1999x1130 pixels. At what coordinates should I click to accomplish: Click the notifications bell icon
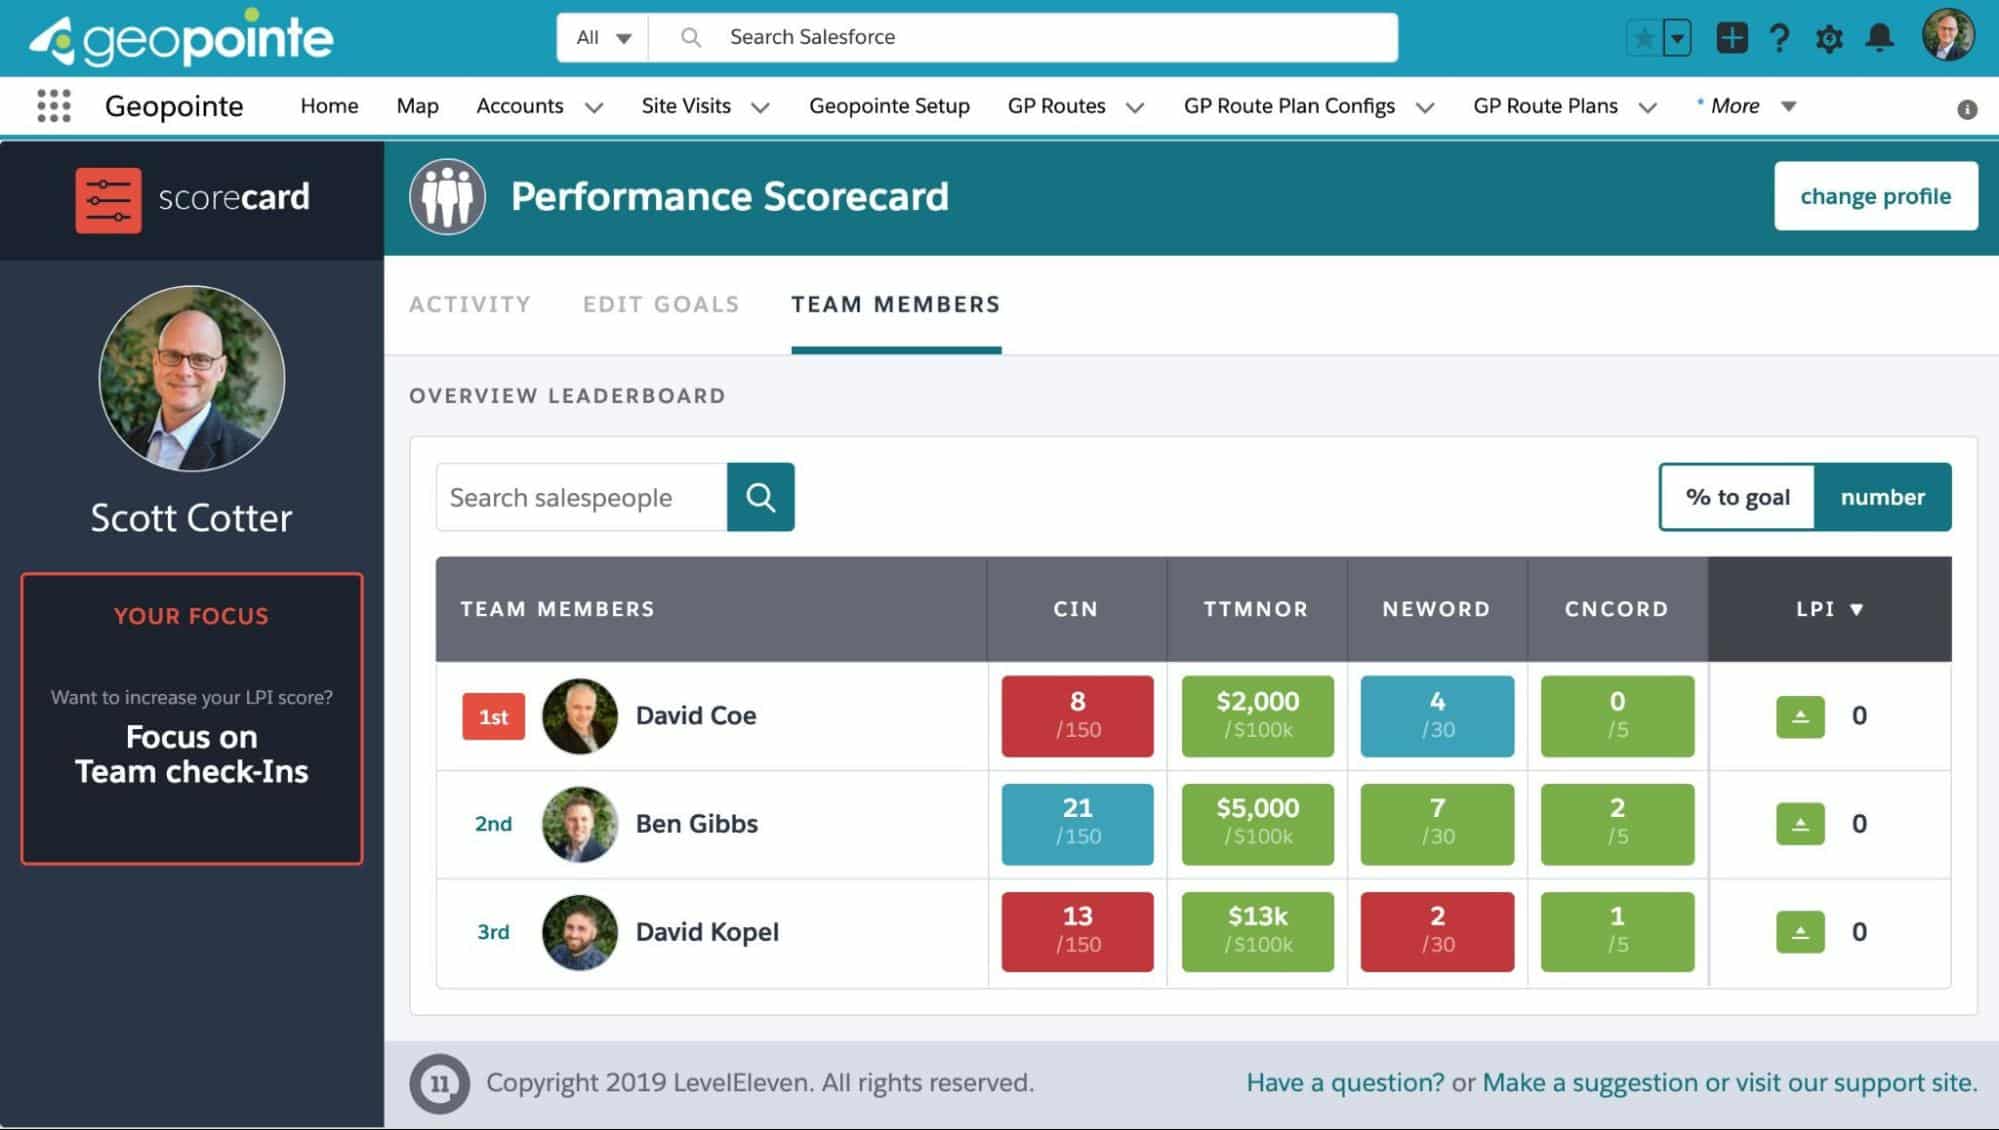[x=1879, y=38]
